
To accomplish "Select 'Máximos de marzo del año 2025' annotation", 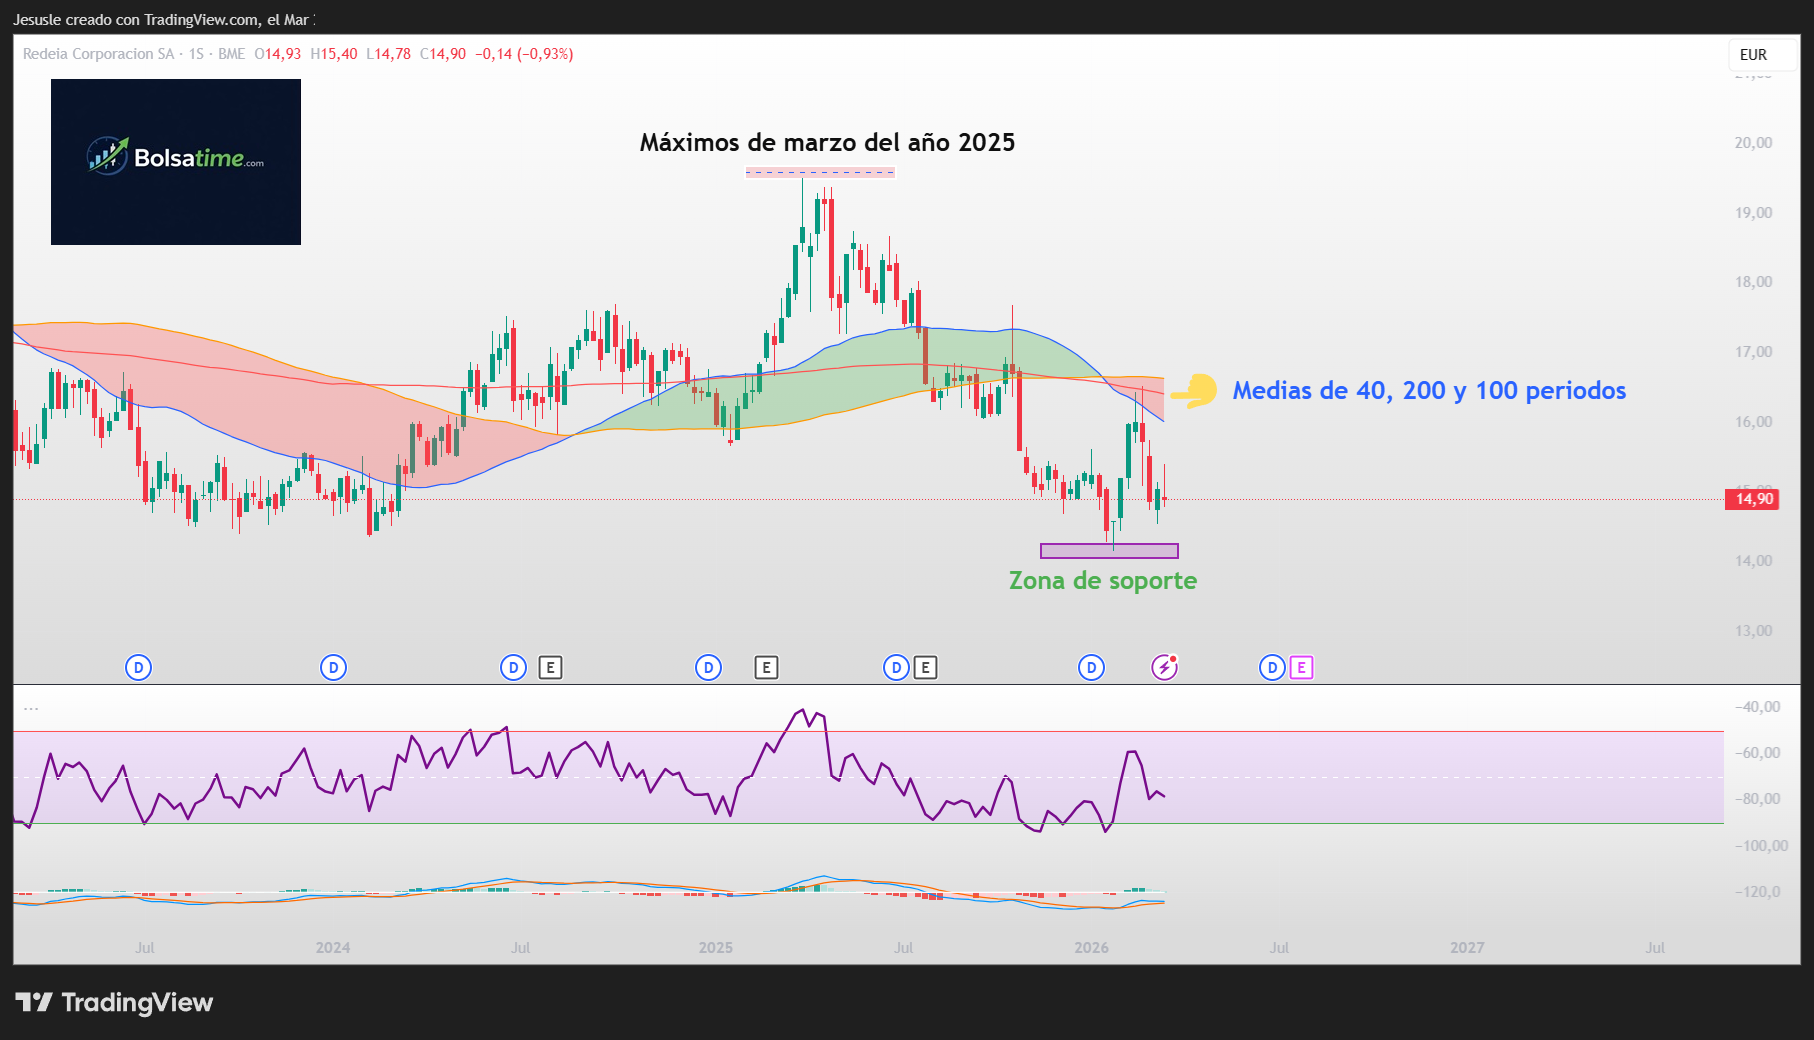I will tap(827, 143).
